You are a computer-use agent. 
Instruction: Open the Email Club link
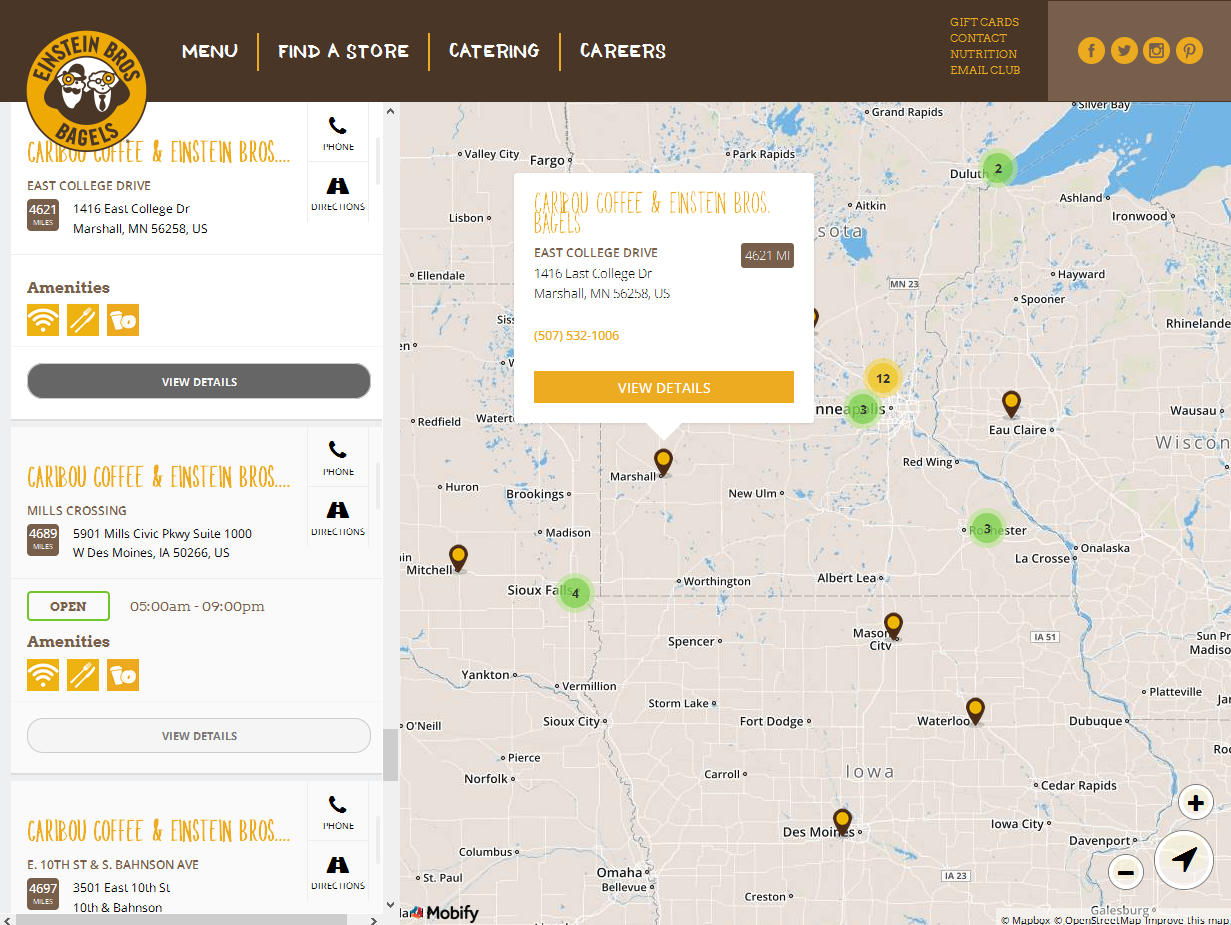coord(986,70)
